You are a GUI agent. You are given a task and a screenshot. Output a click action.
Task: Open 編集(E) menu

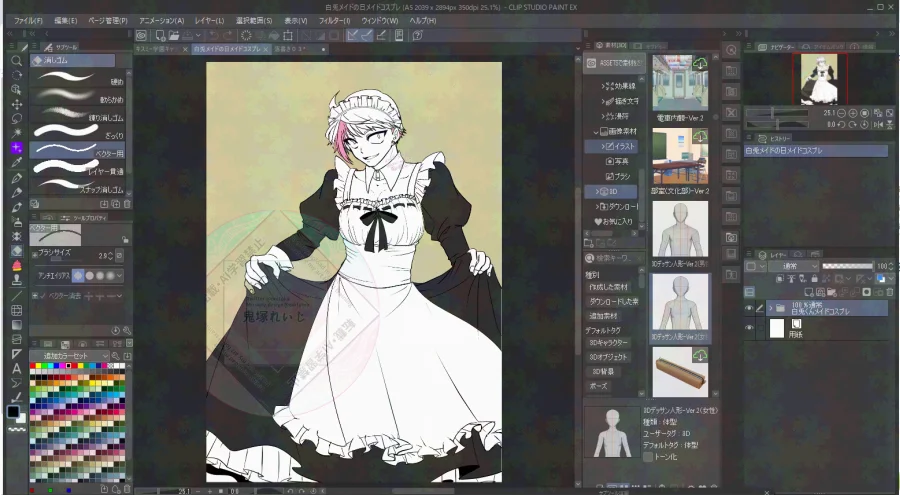[65, 21]
